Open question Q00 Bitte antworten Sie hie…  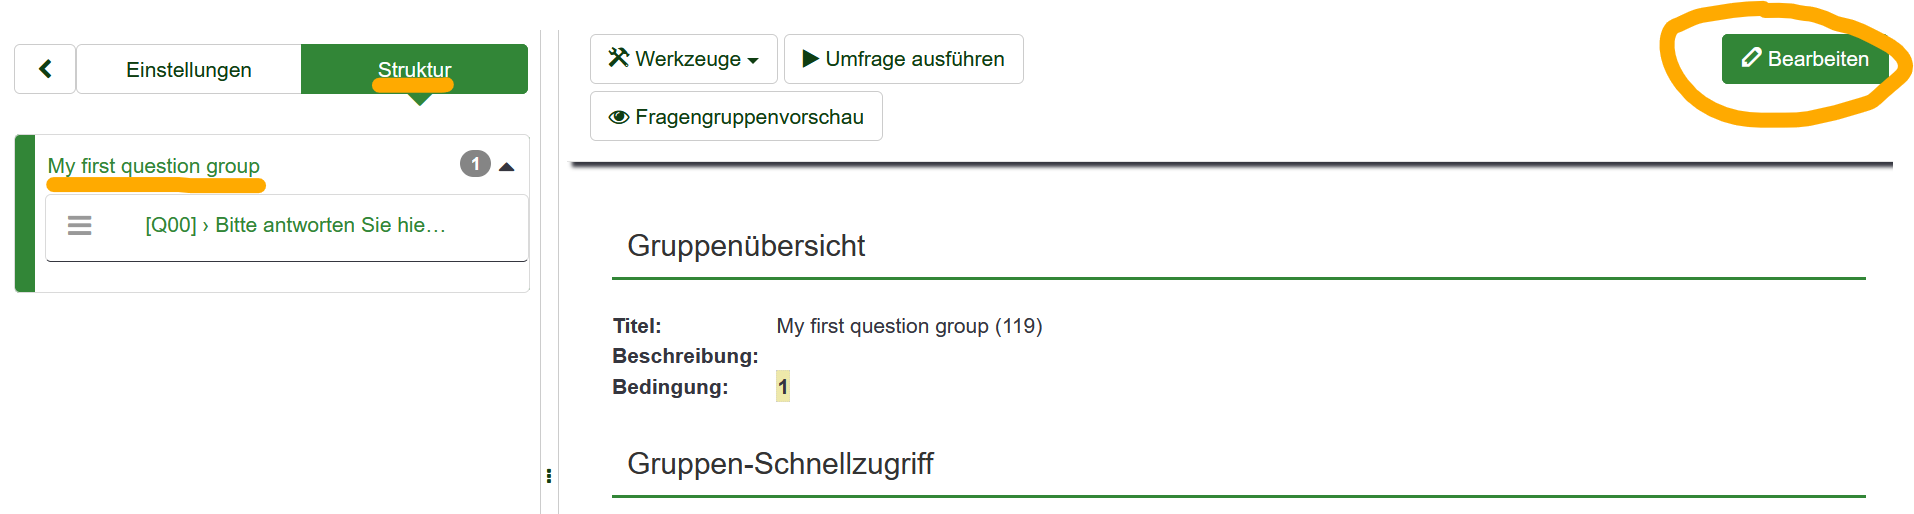pyautogui.click(x=296, y=225)
